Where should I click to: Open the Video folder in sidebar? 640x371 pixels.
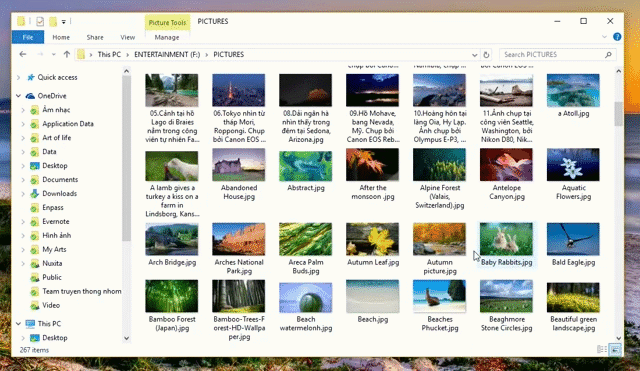51,305
